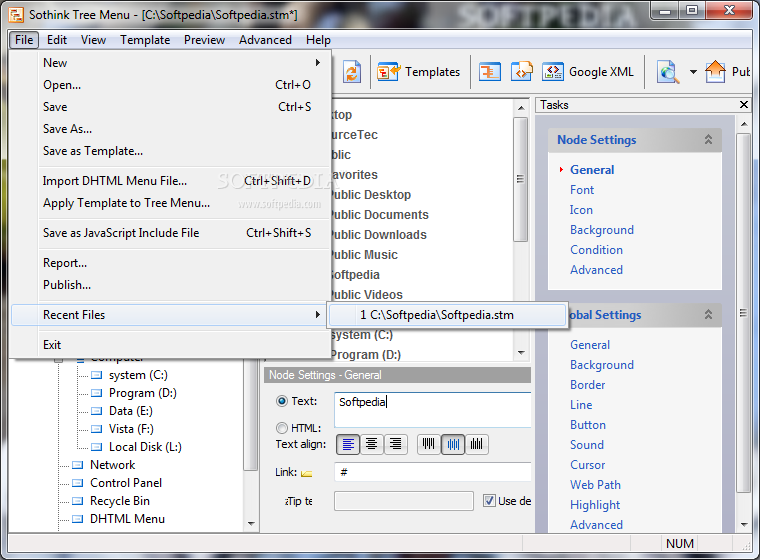Viewport: 760px width, 560px height.
Task: Click the Data (E:) node icon in the tree
Action: pos(97,411)
